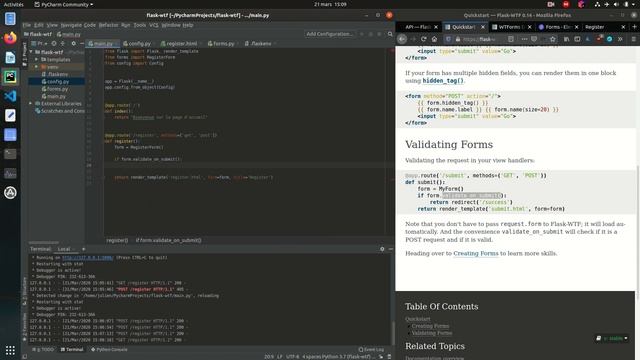Viewport: 640px width, 360px height.
Task: Open Project view dropdown
Action: coord(40,43)
